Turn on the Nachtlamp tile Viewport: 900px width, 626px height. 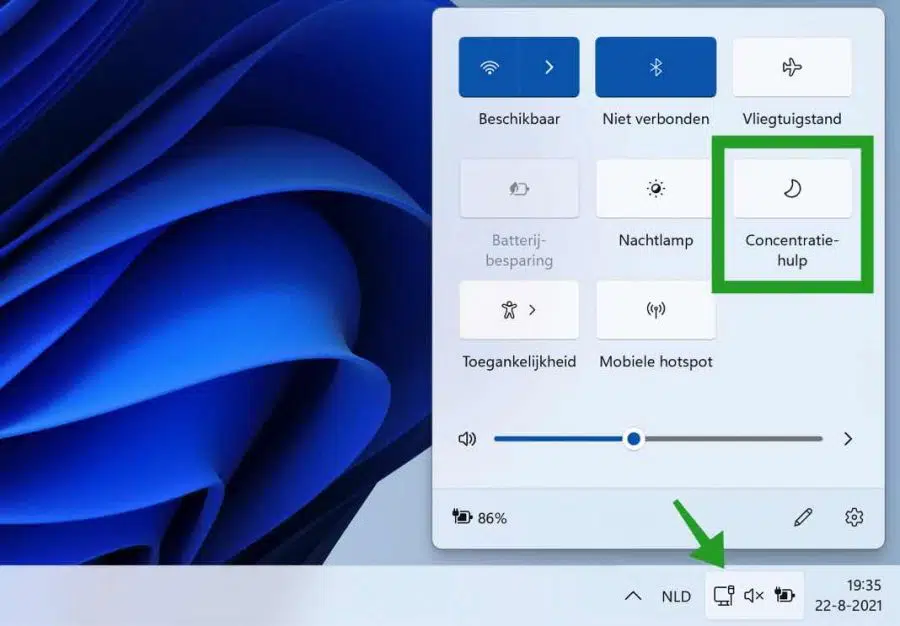(655, 188)
